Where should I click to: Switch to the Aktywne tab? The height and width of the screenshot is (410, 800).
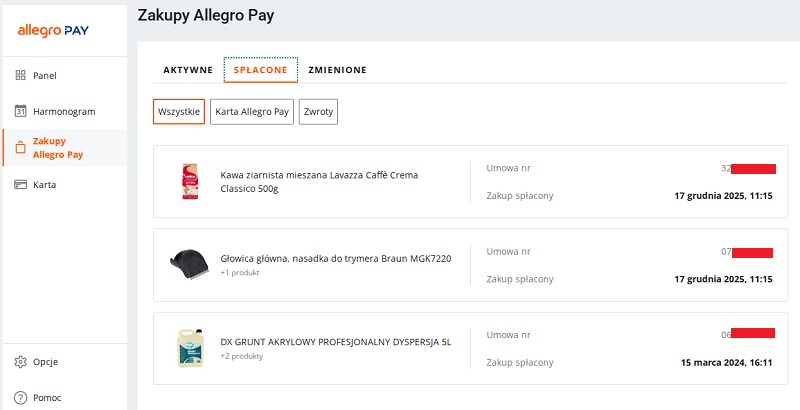188,70
